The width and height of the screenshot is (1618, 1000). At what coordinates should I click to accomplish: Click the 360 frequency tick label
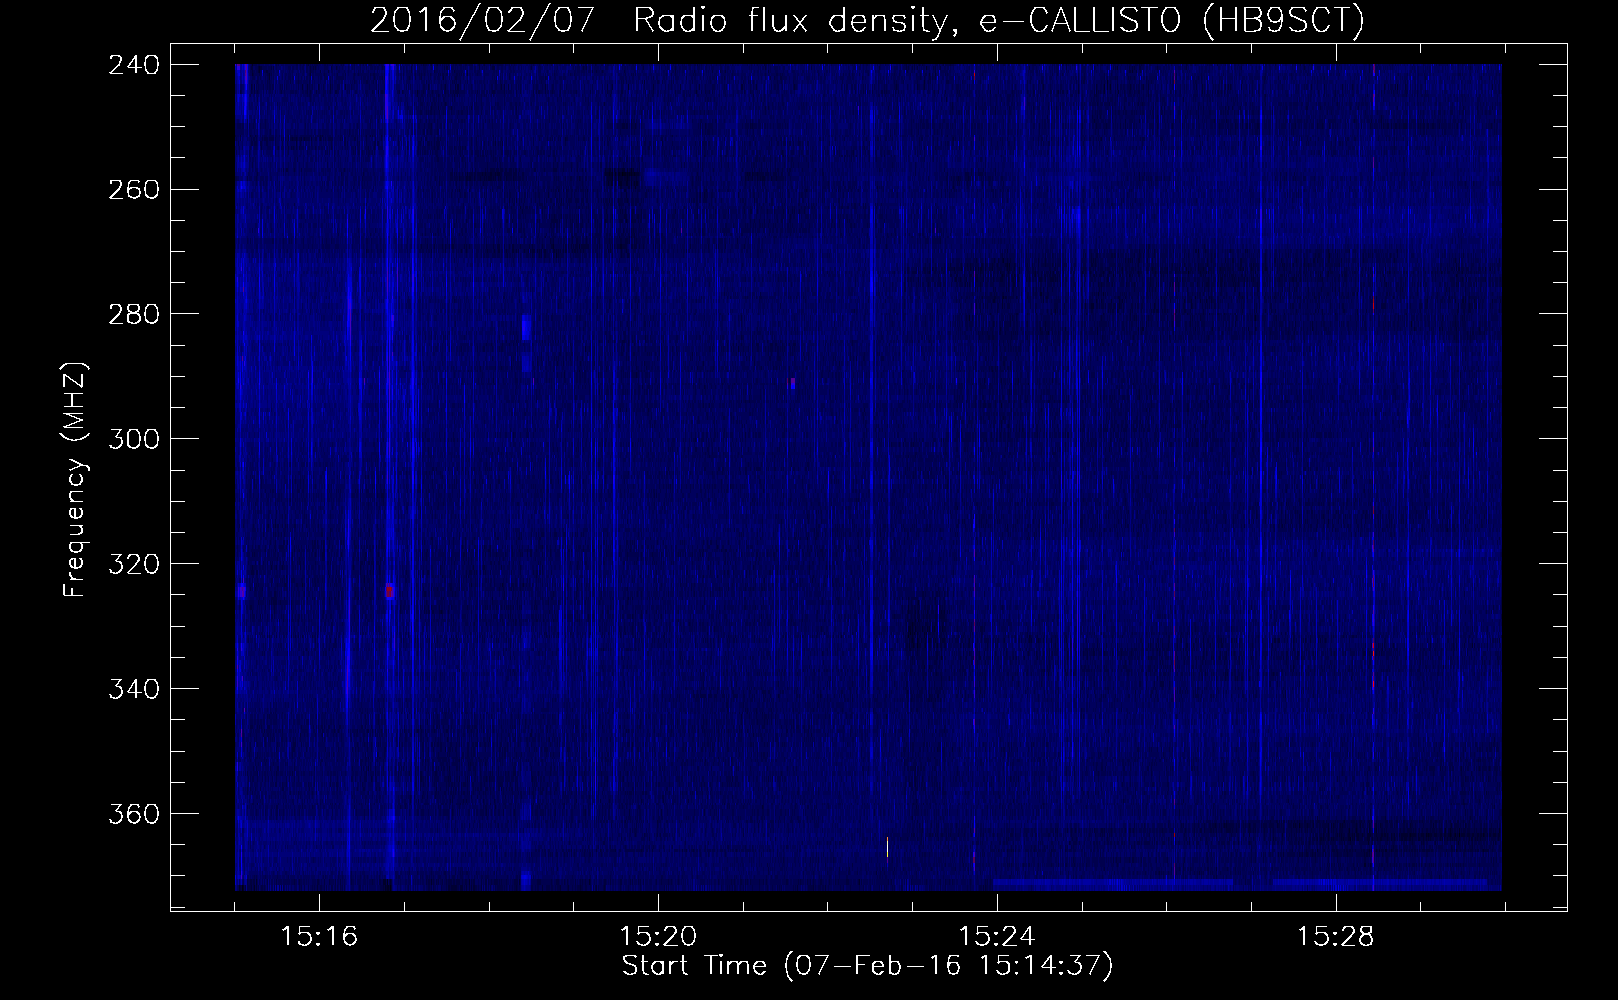[x=133, y=814]
